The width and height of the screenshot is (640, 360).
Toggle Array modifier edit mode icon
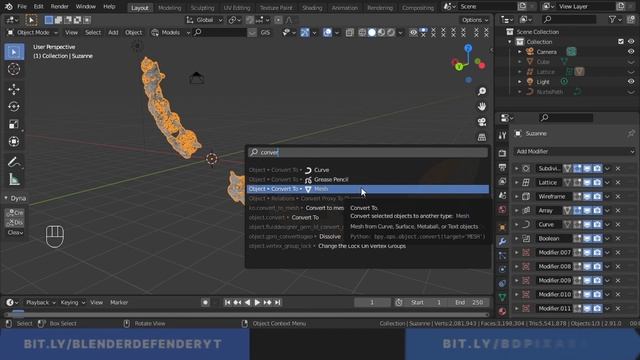coord(577,211)
